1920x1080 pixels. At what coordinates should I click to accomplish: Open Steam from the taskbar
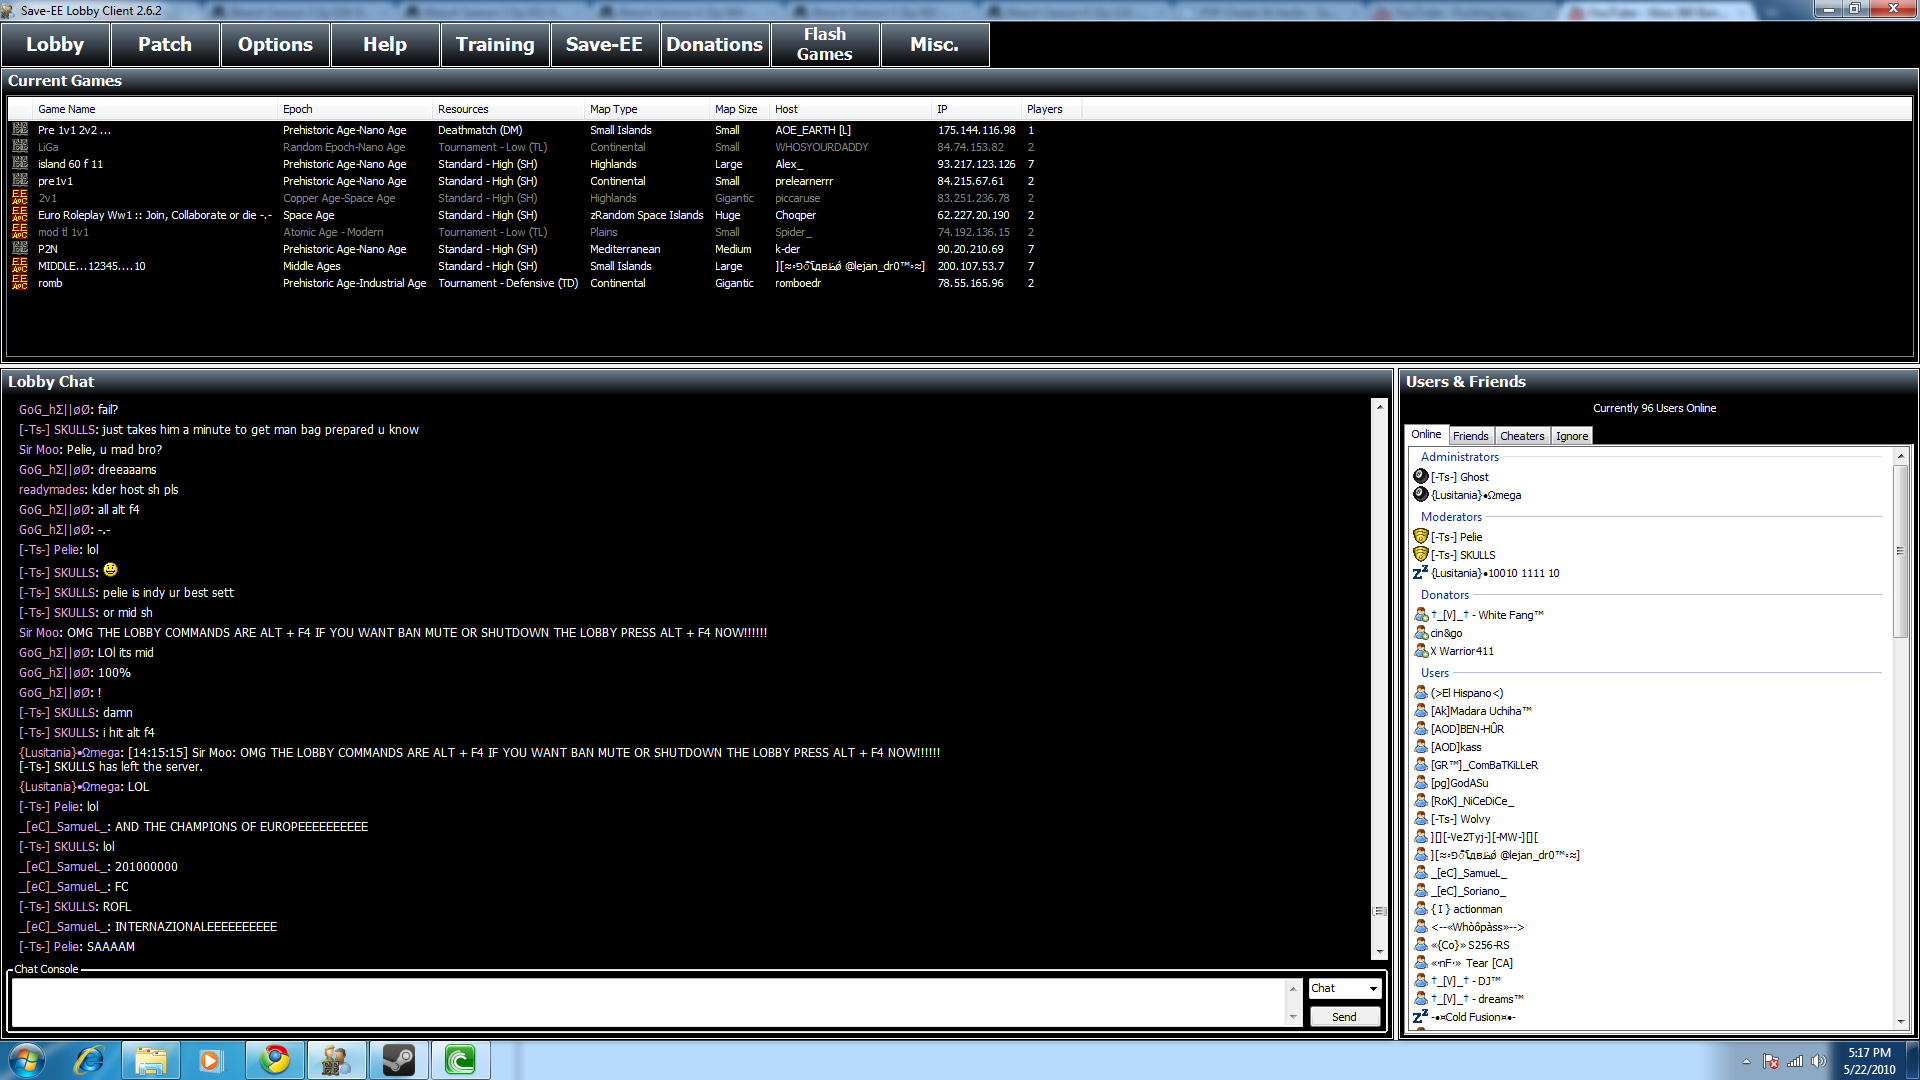click(399, 1060)
